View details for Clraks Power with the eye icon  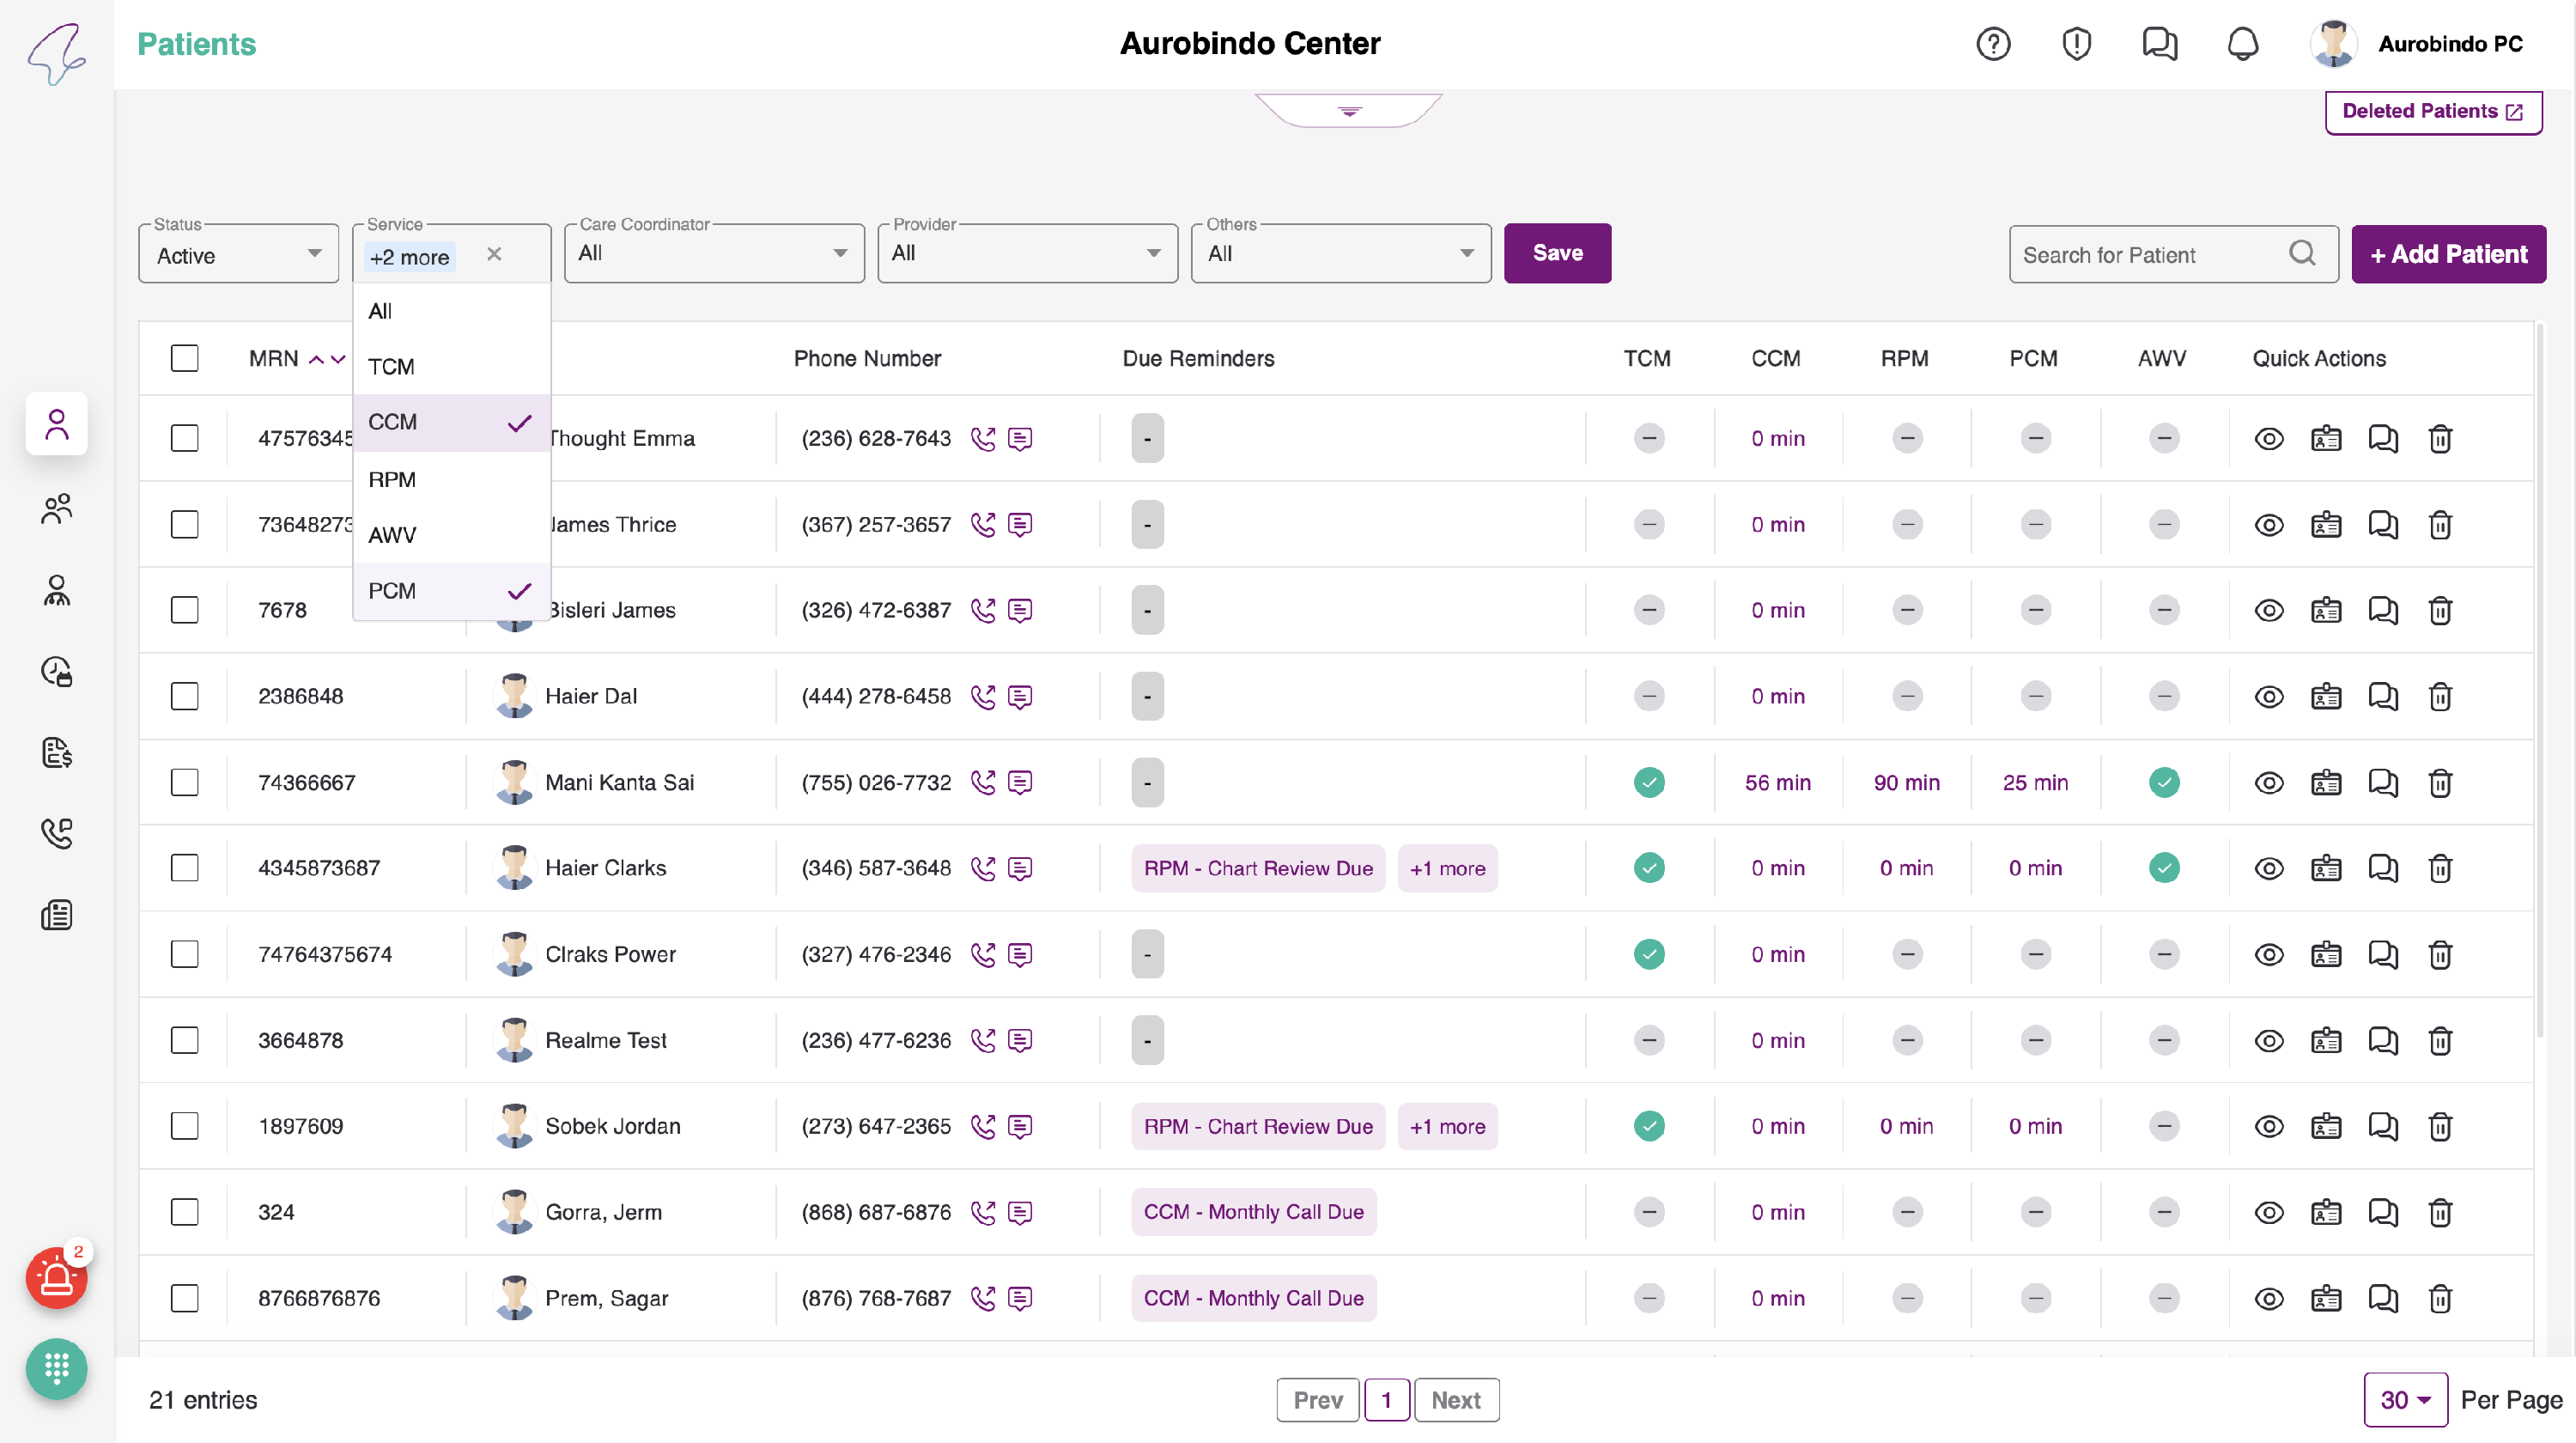[x=2268, y=954]
